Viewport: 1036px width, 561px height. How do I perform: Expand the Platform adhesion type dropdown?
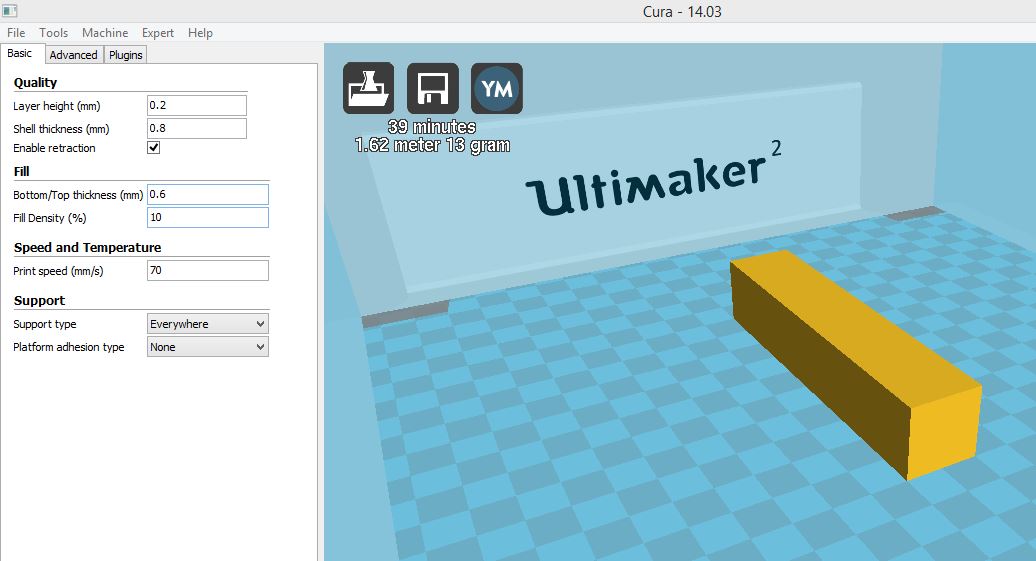[x=208, y=347]
